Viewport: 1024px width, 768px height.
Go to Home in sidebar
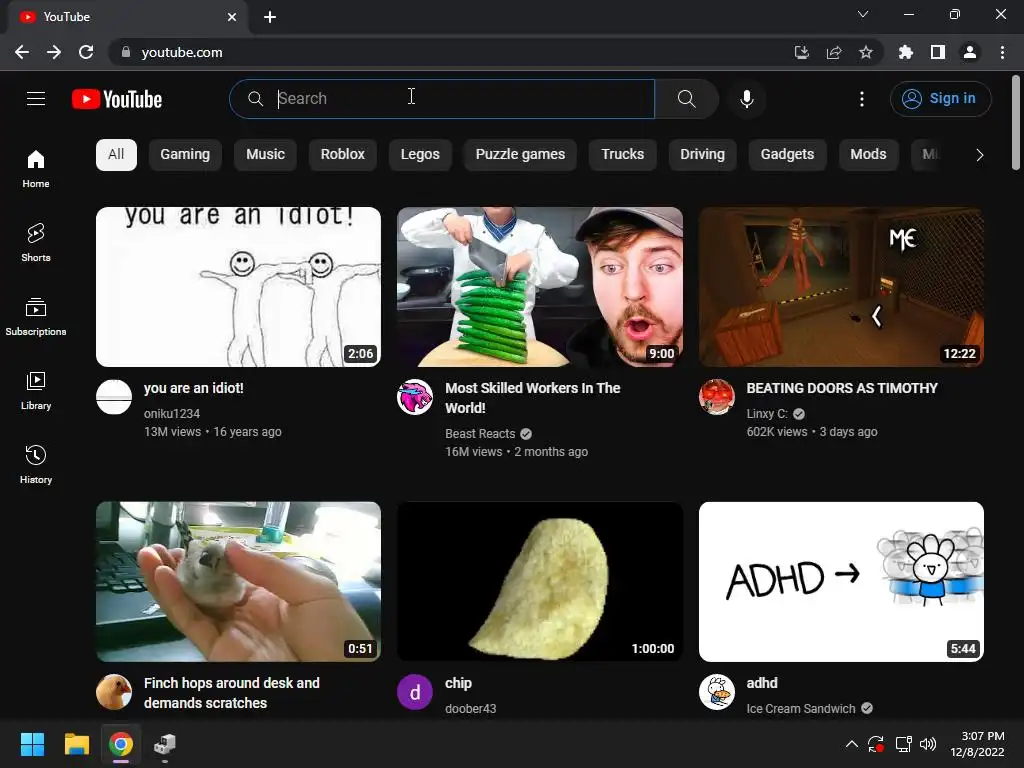(36, 169)
